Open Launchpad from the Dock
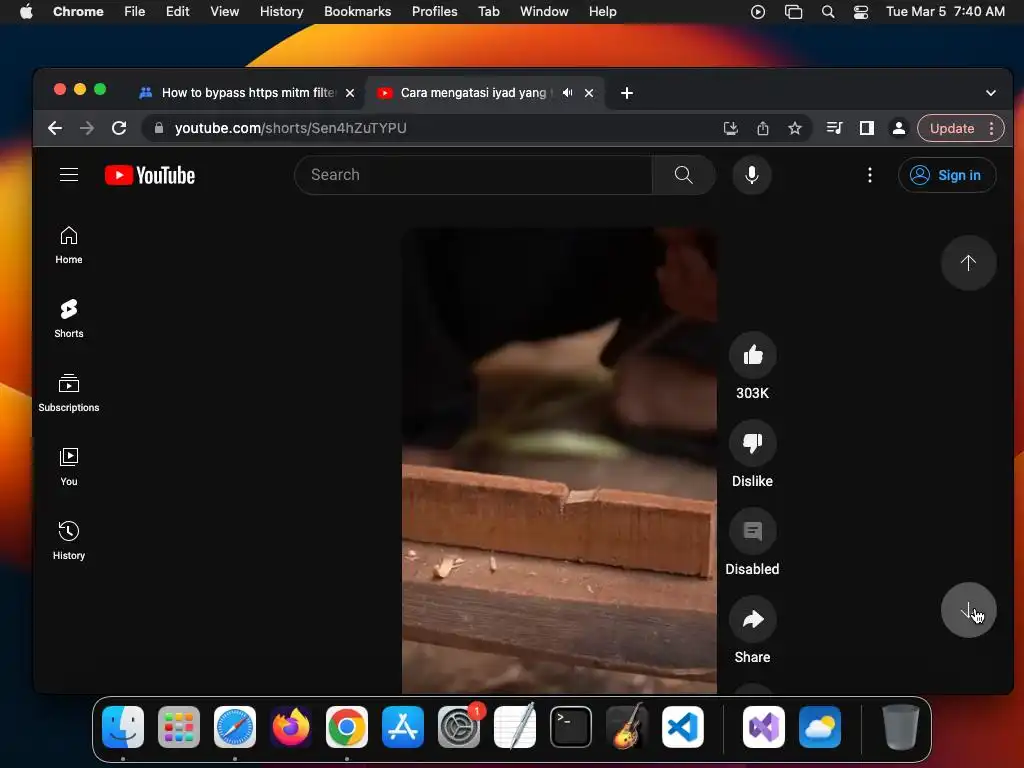 (x=179, y=727)
